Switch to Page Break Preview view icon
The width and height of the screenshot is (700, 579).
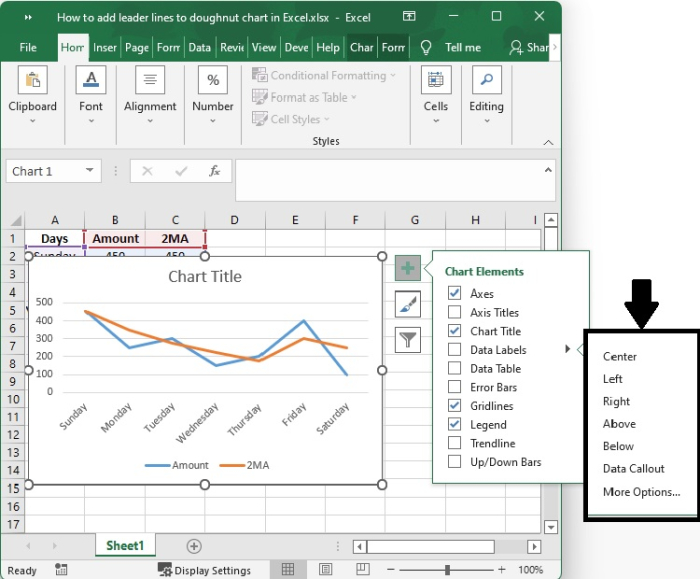(362, 569)
